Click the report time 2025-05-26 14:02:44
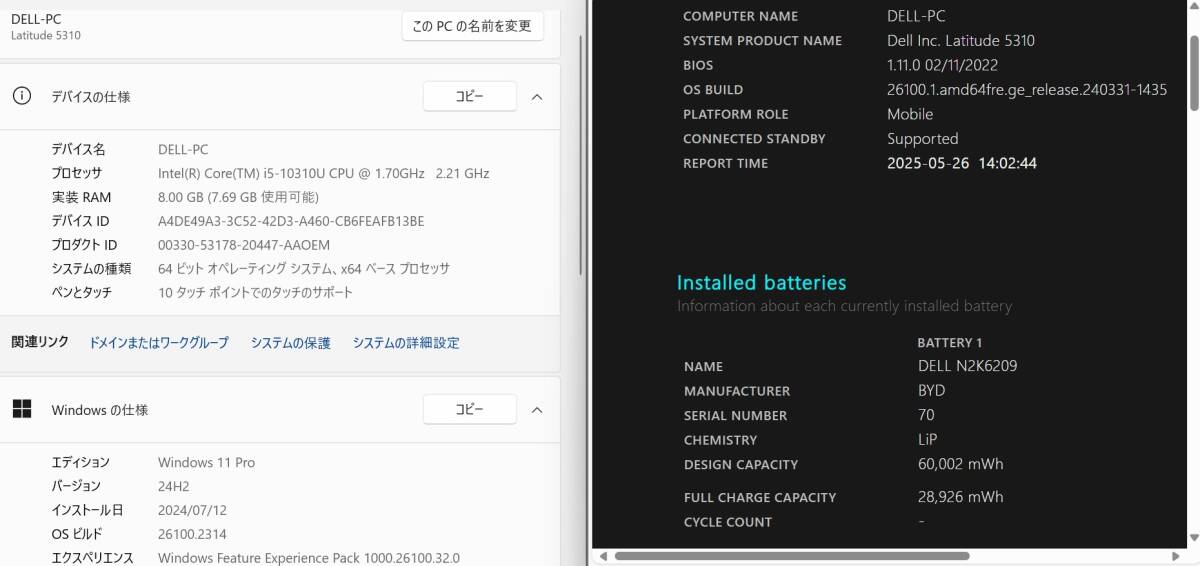The height and width of the screenshot is (566, 1200). click(961, 163)
